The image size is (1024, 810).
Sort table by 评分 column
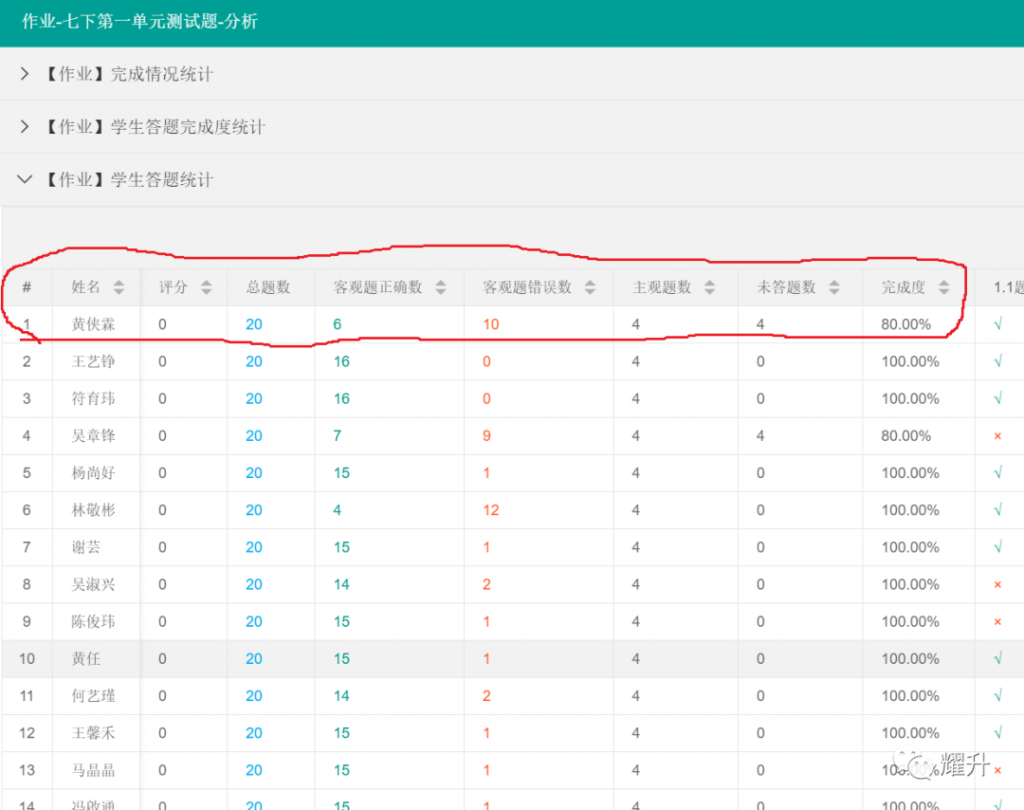206,287
